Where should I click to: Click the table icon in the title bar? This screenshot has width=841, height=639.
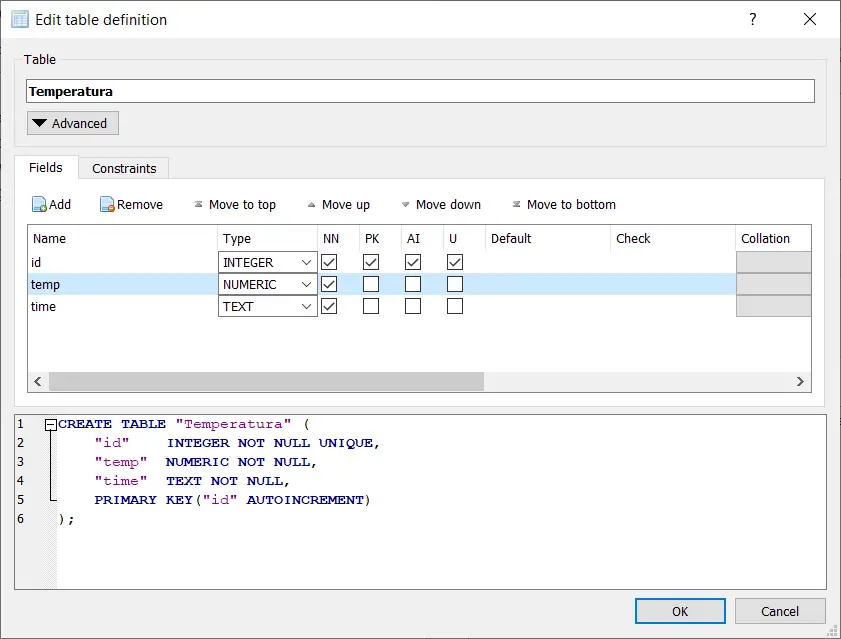pyautogui.click(x=18, y=19)
